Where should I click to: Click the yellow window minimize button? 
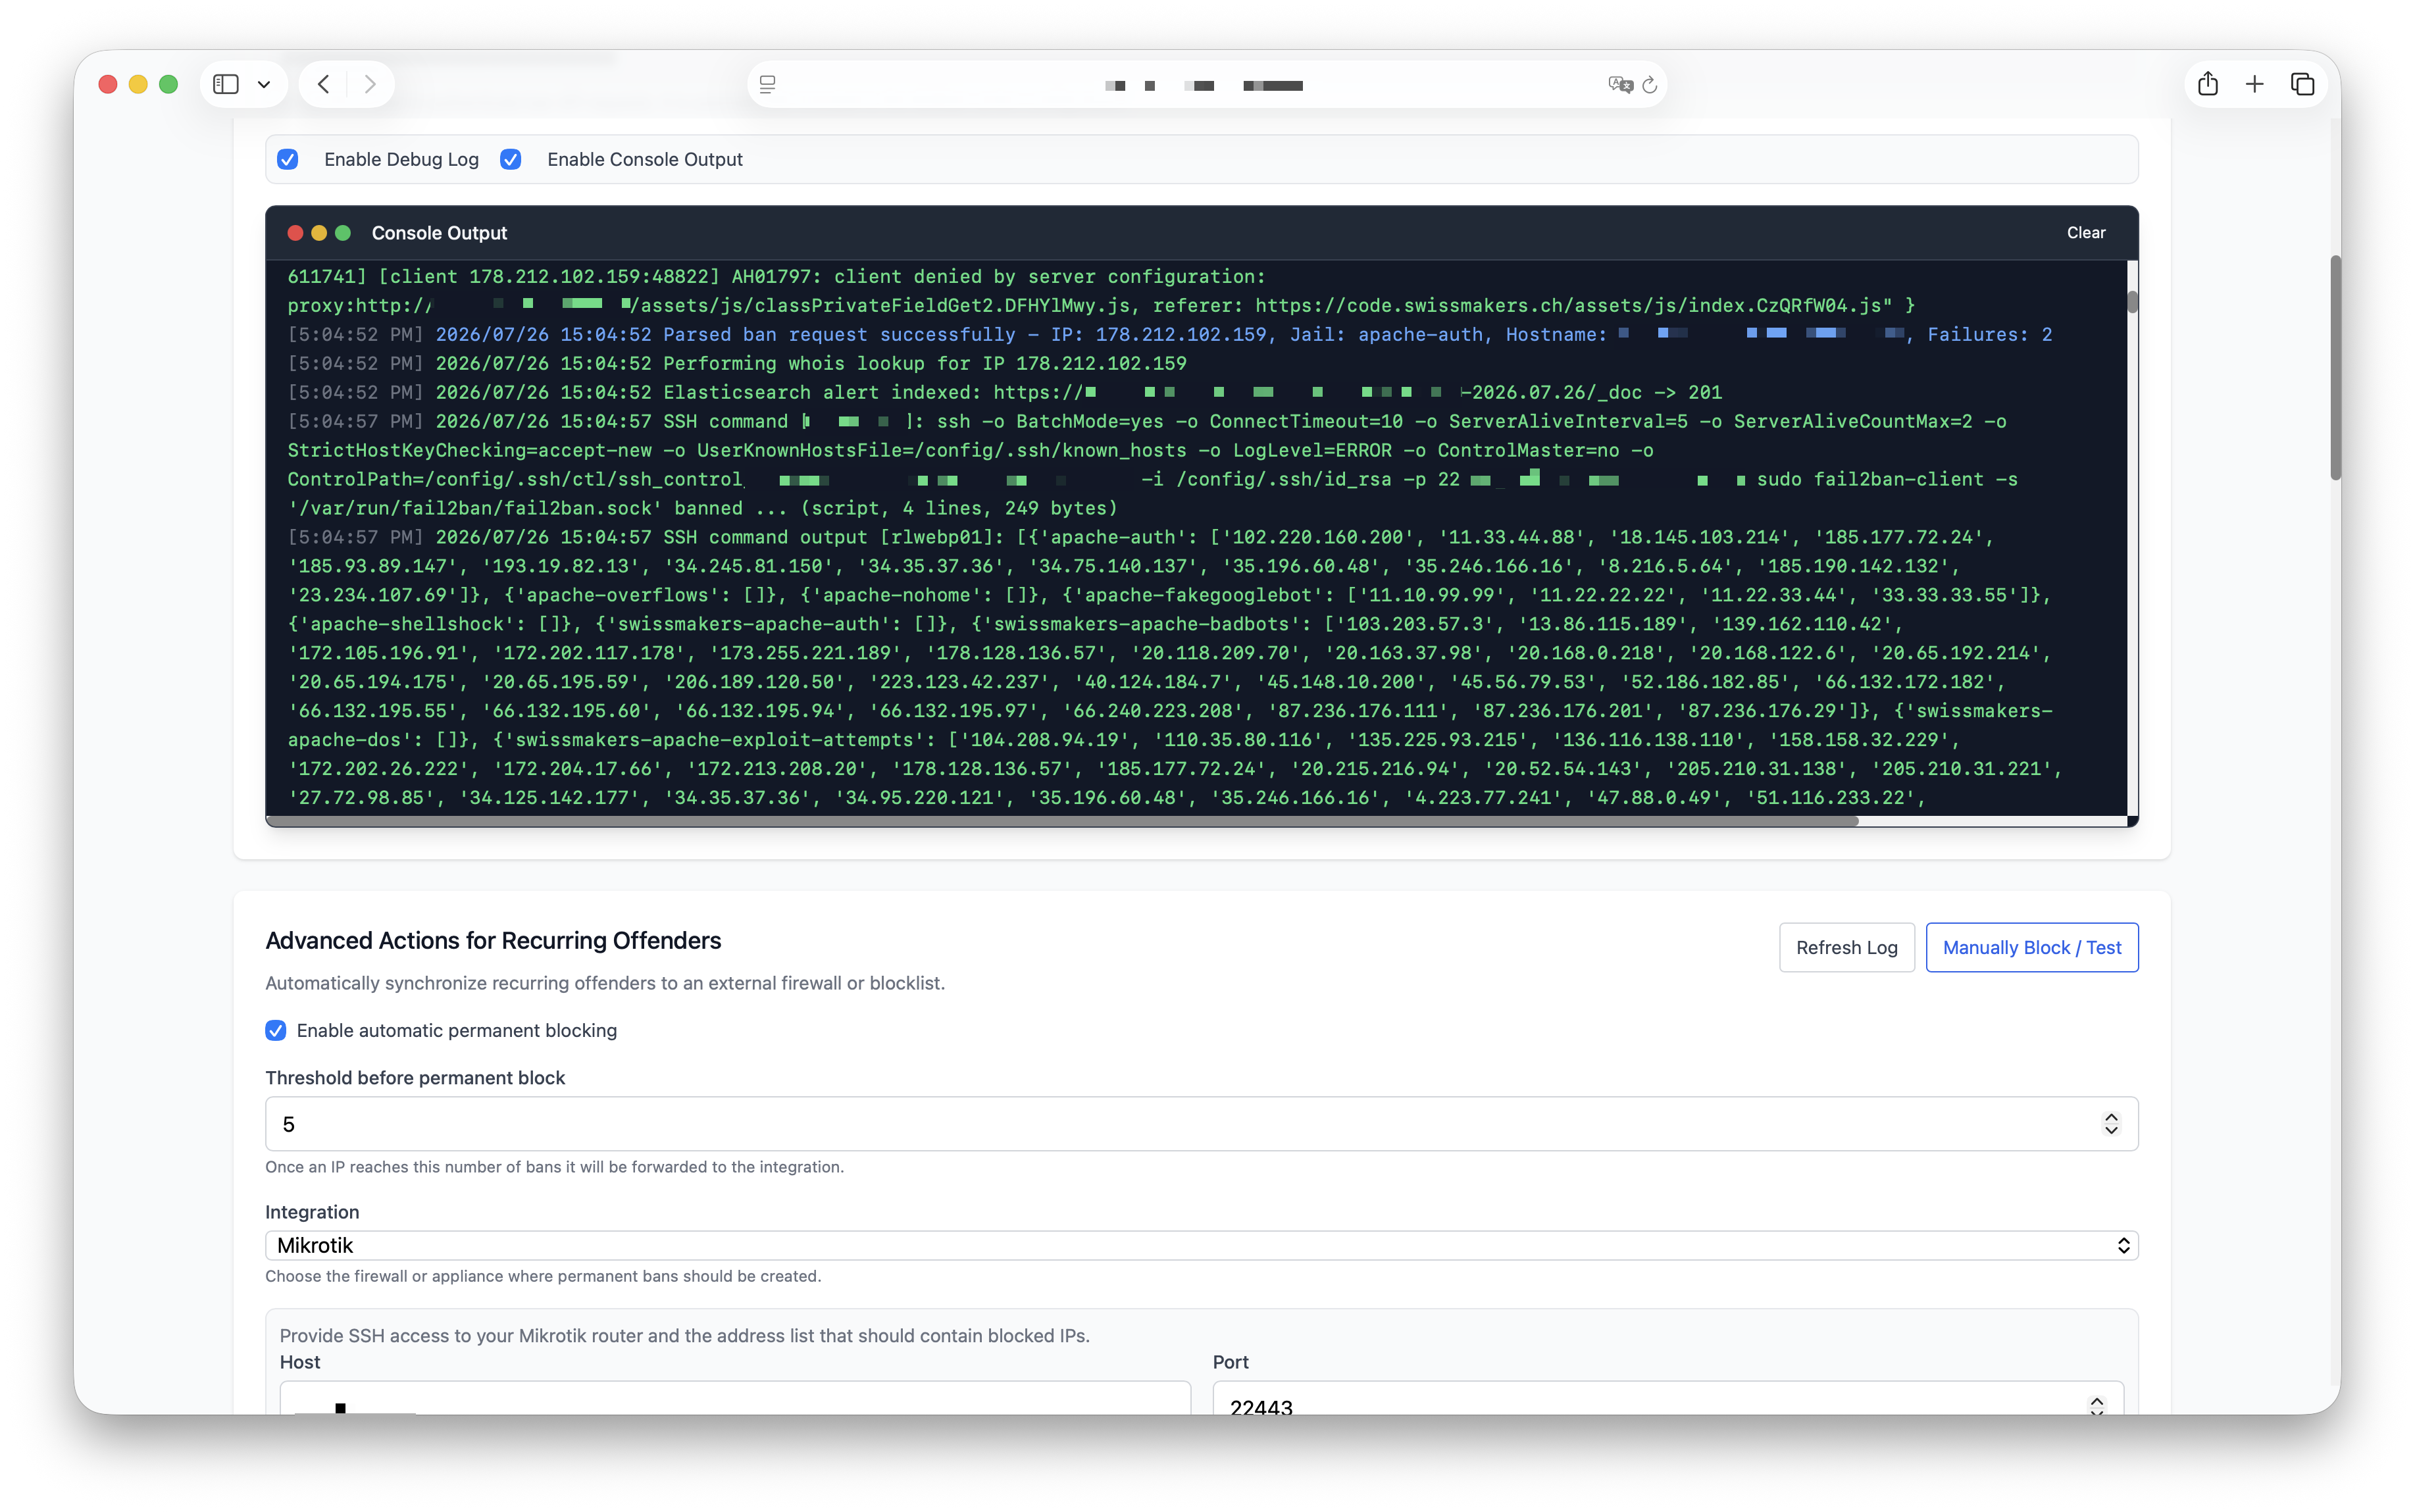(138, 84)
